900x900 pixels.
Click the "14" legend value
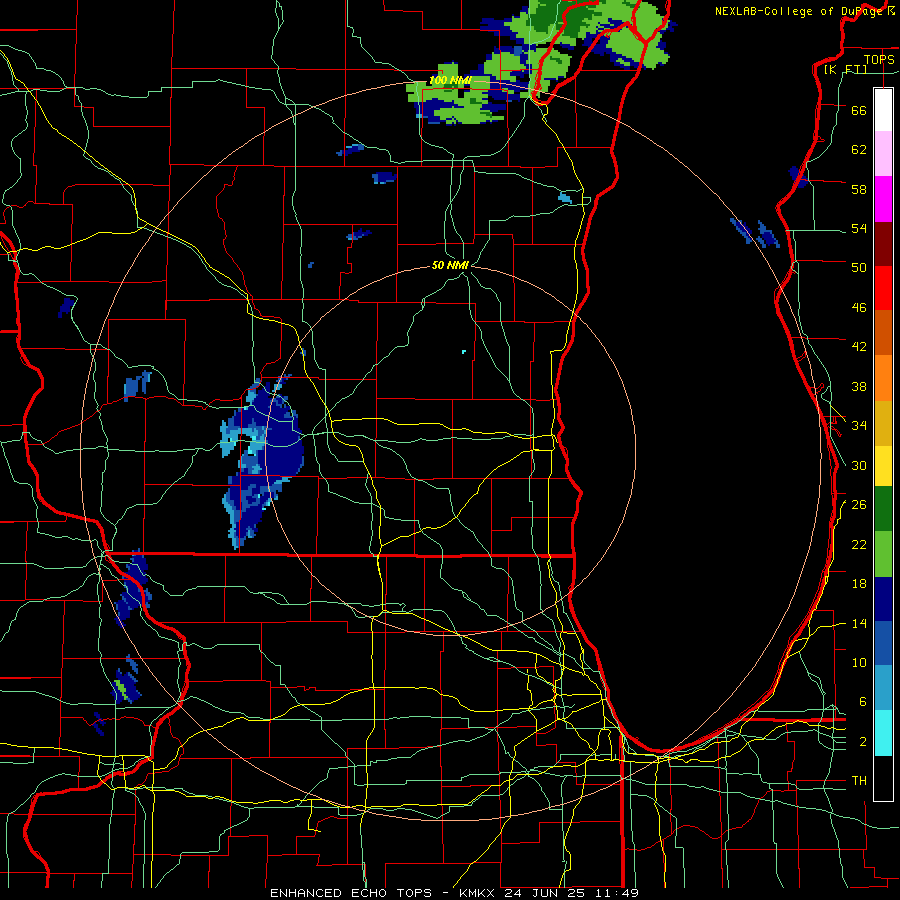coord(859,624)
